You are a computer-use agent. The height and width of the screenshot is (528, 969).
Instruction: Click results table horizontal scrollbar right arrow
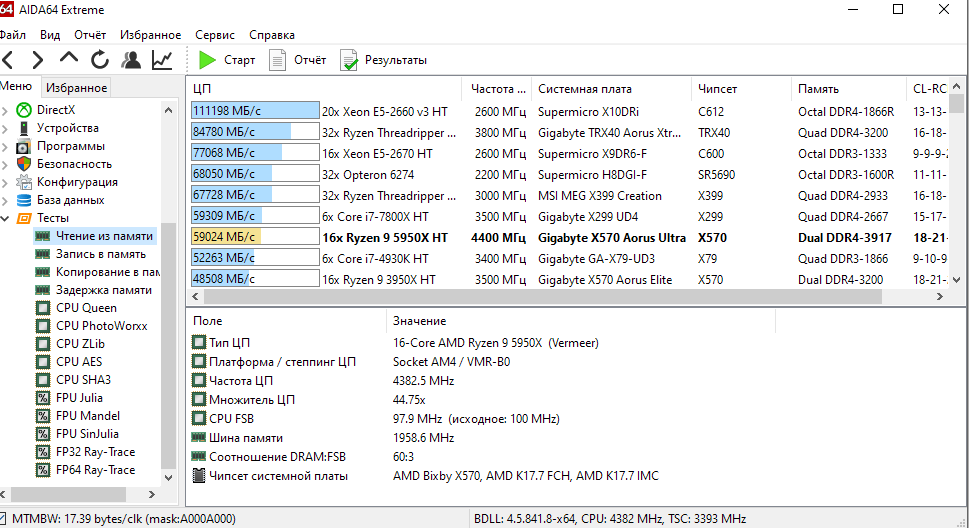tap(939, 296)
